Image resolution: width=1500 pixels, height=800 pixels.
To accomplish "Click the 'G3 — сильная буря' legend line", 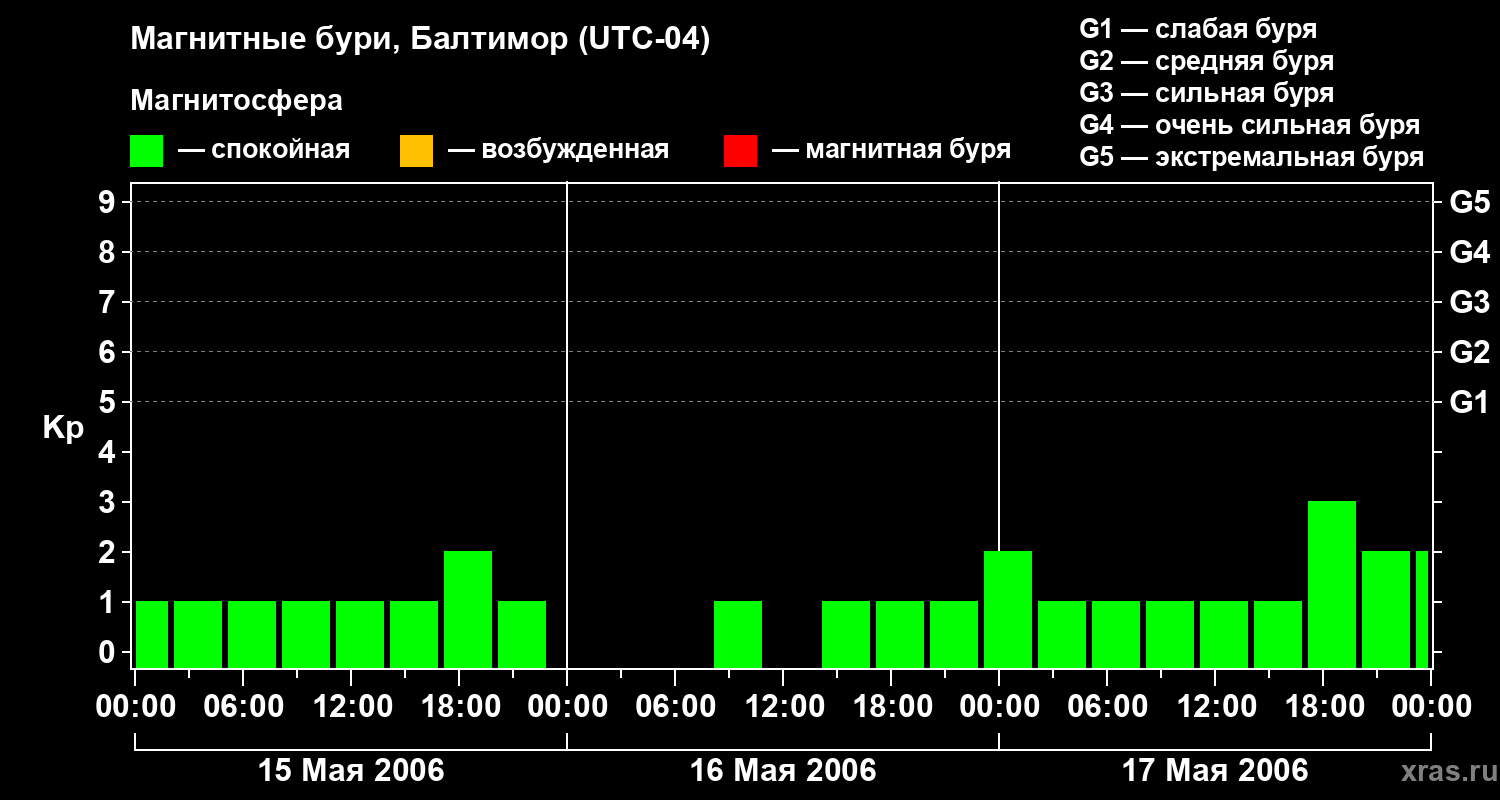I will point(1206,93).
